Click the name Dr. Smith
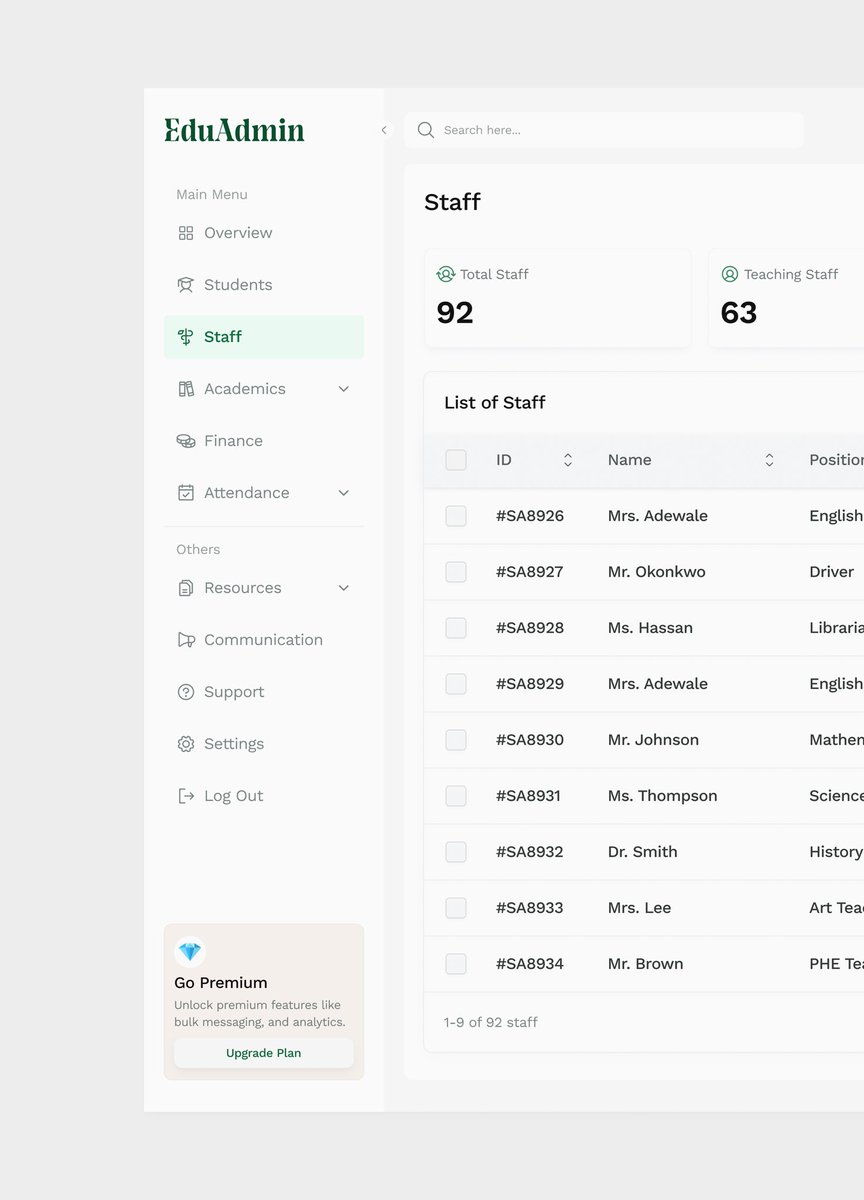 point(643,852)
